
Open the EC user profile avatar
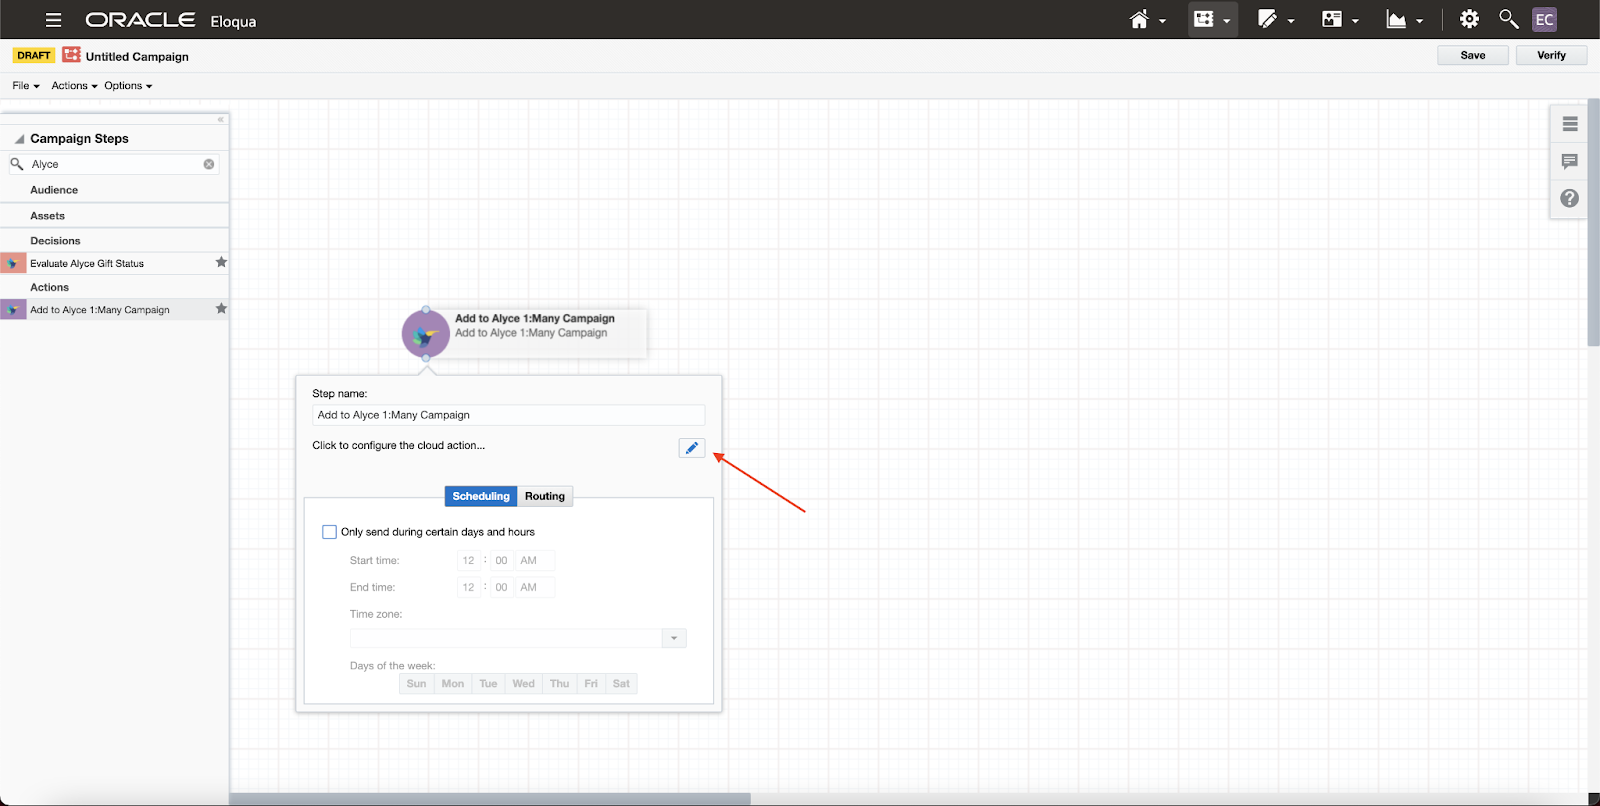coord(1545,19)
